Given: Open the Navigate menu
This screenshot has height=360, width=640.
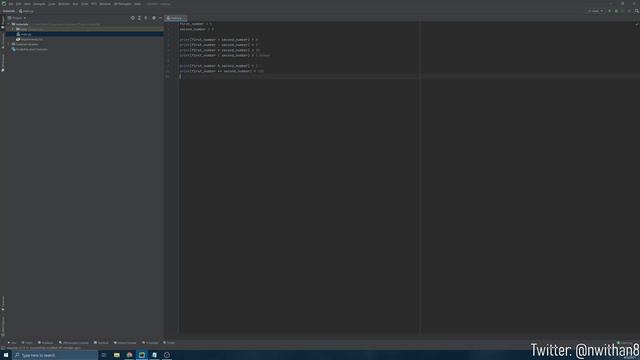Looking at the screenshot, I should click(x=39, y=4).
